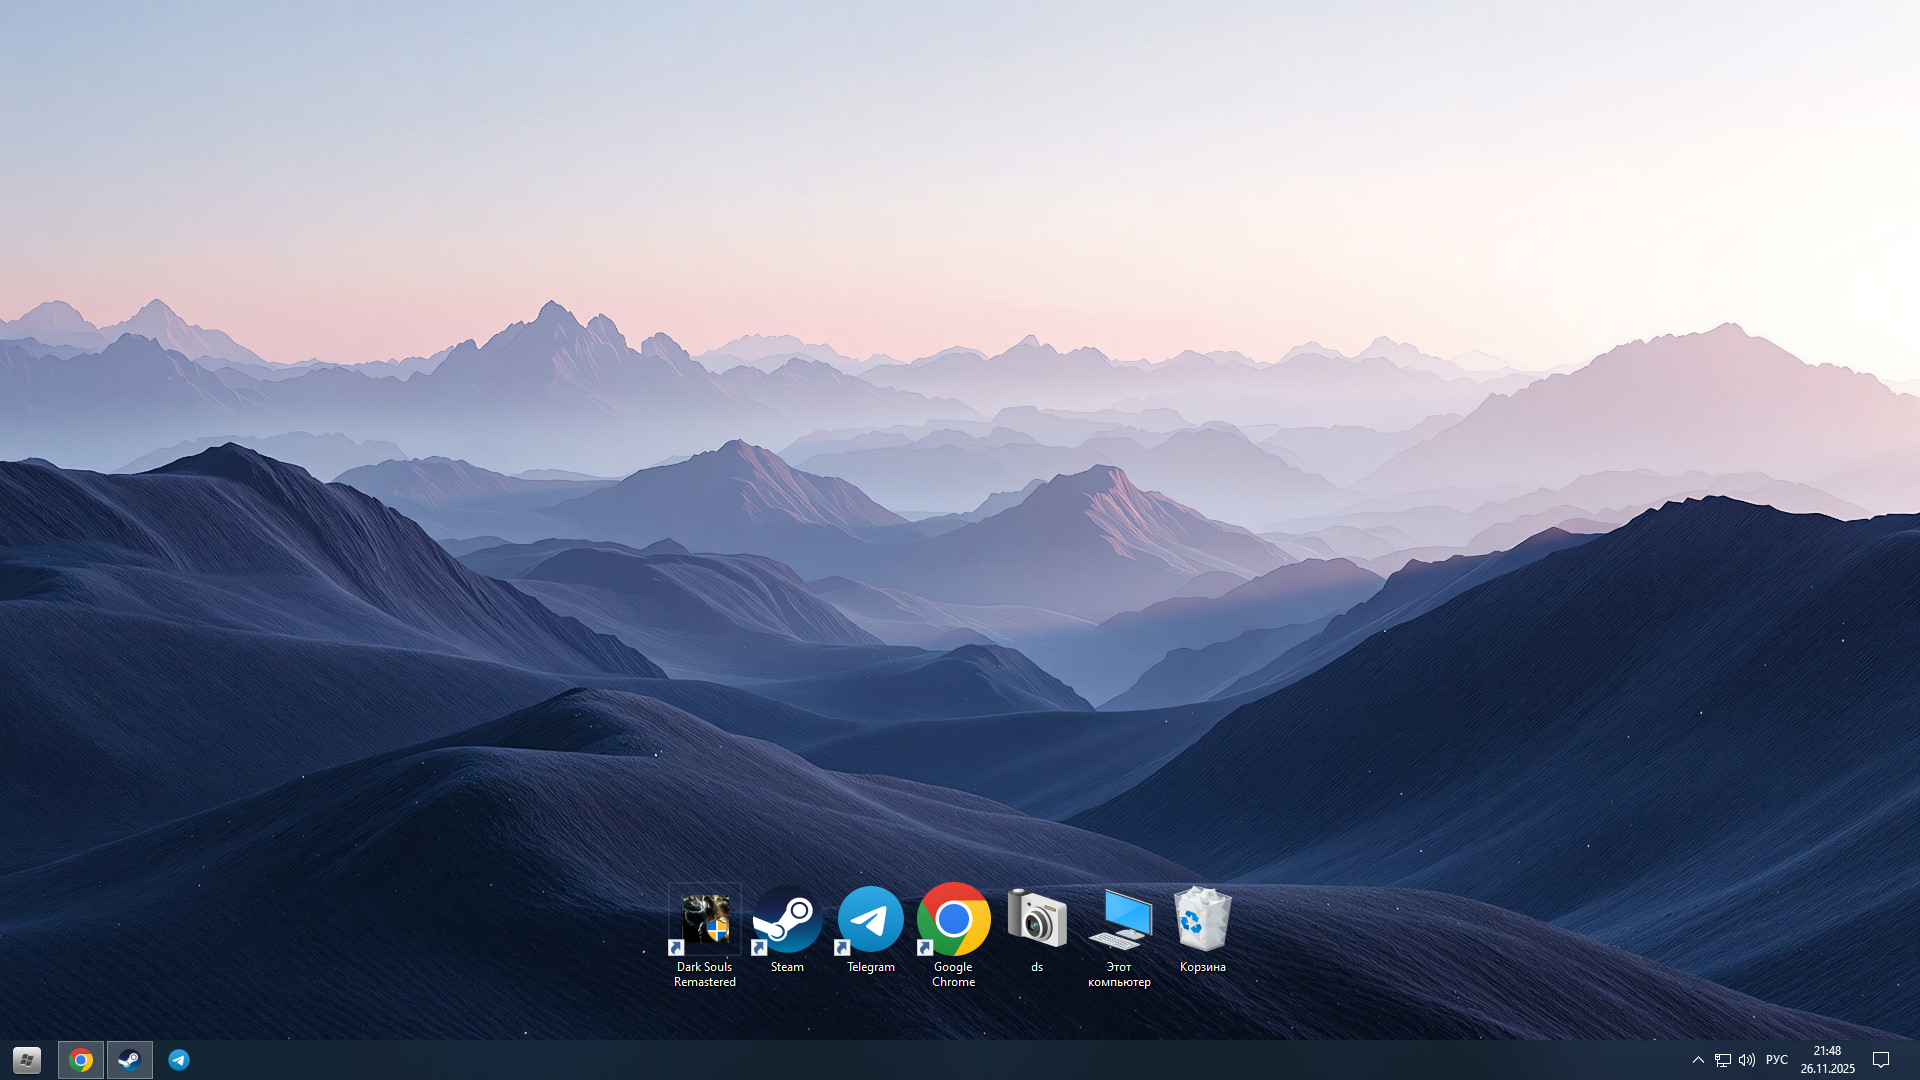Open the clock and calendar flyout
The width and height of the screenshot is (1920, 1080).
tap(1827, 1060)
